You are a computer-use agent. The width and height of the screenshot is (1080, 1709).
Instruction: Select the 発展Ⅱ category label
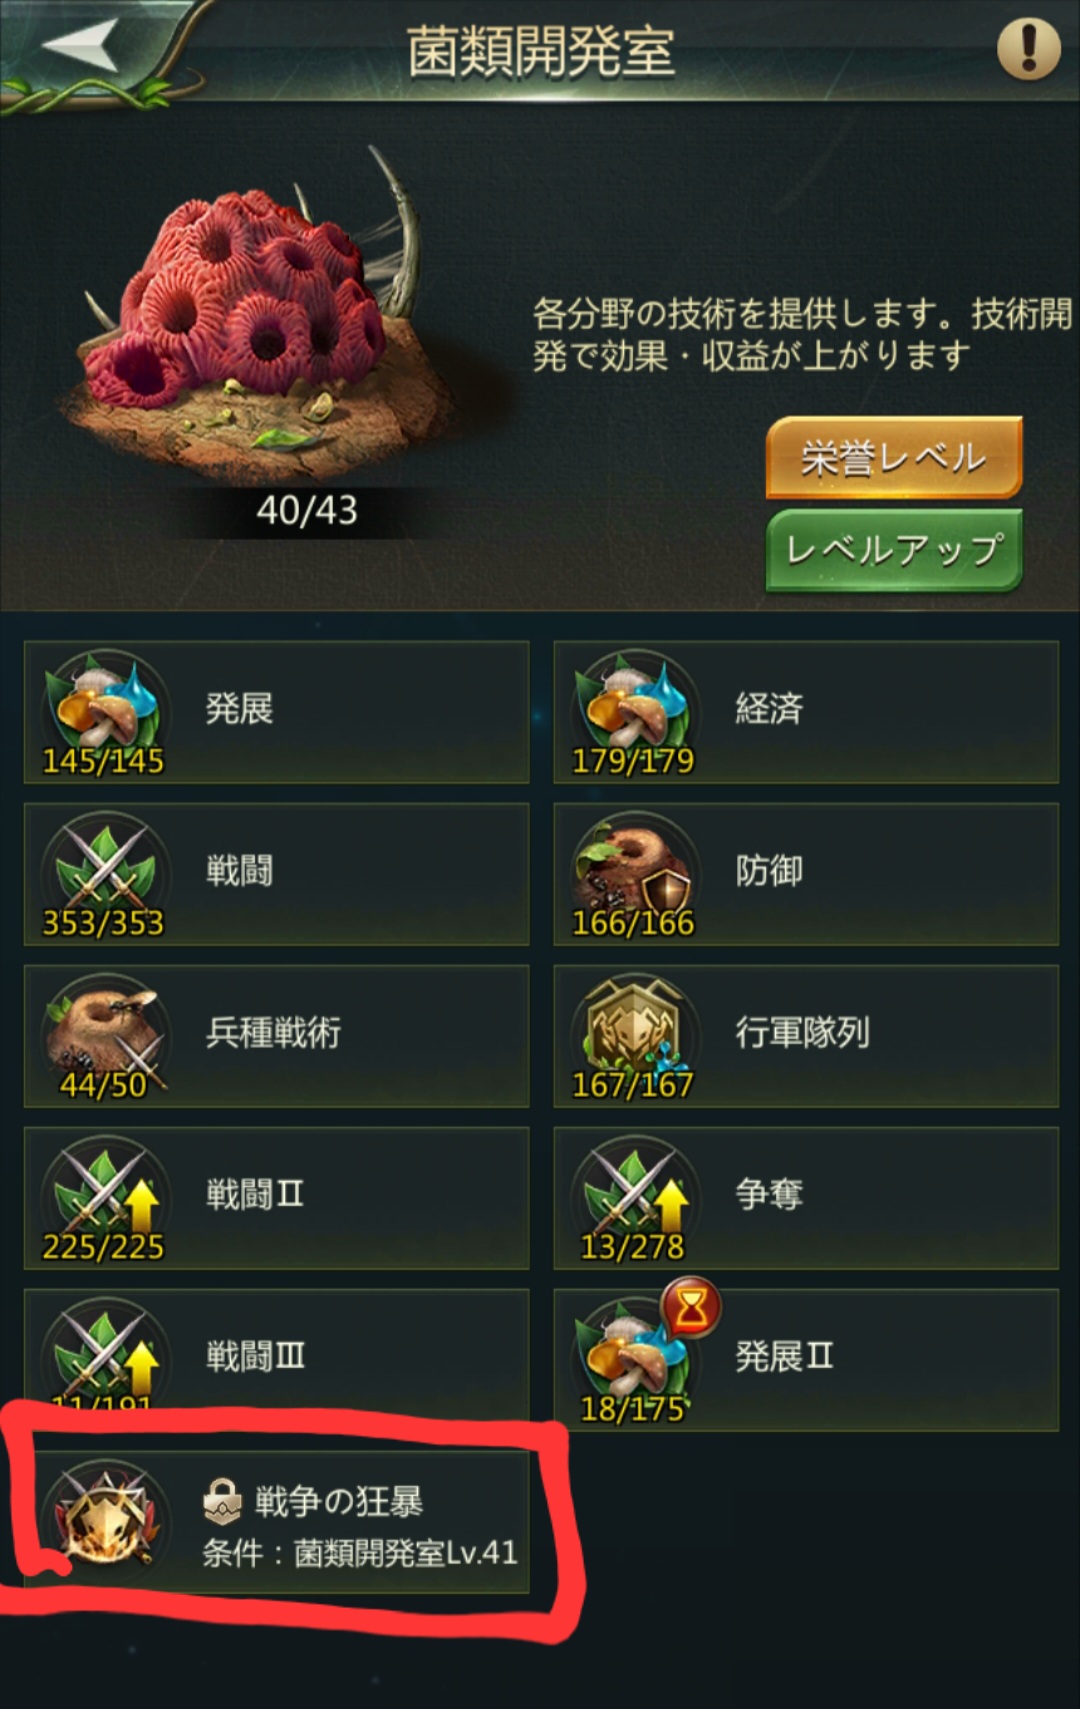coord(784,1356)
